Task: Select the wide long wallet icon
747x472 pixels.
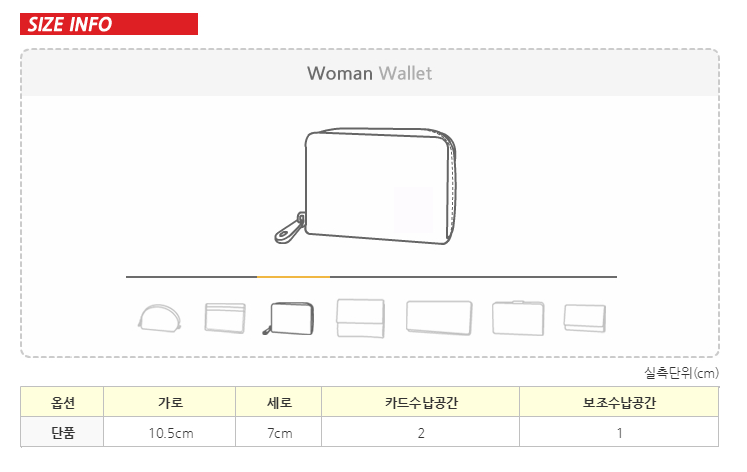Action: (x=438, y=317)
